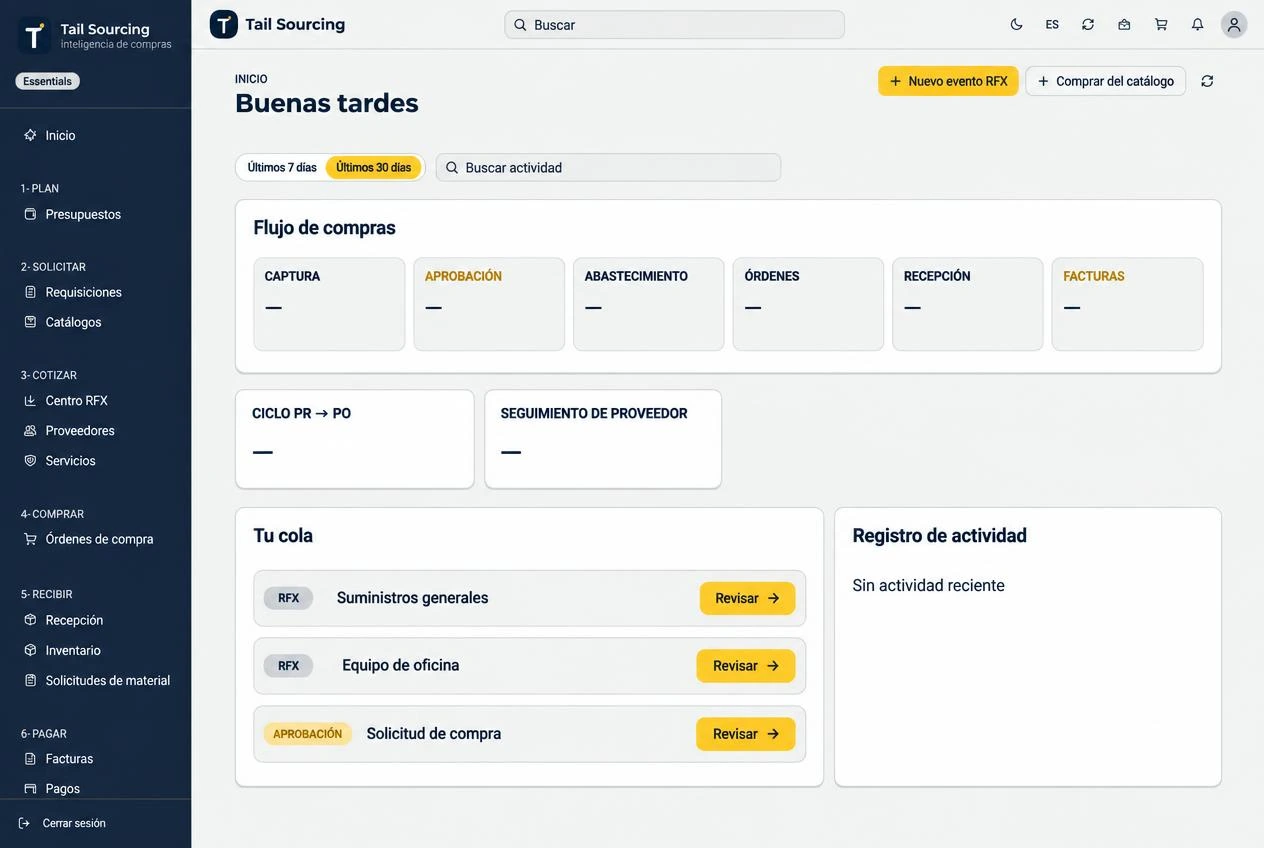Open notifications bell icon
The width and height of the screenshot is (1264, 848).
tap(1197, 25)
